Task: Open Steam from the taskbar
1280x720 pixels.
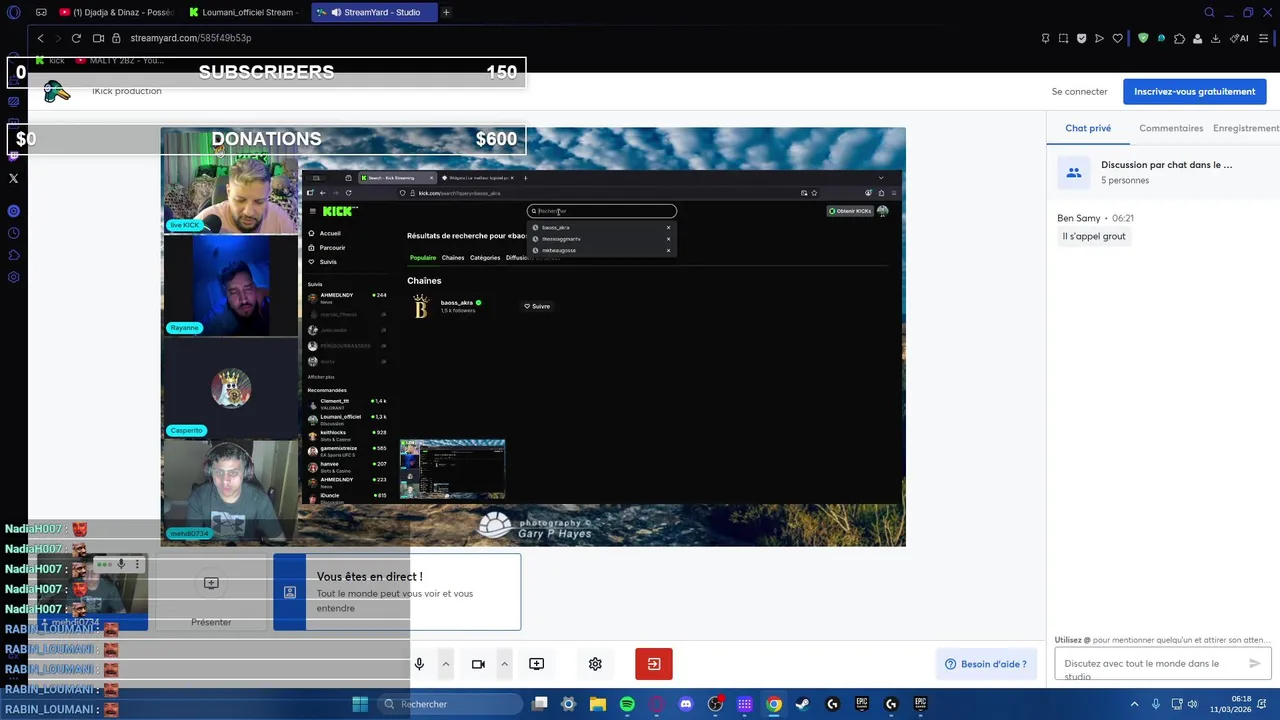Action: tap(803, 704)
